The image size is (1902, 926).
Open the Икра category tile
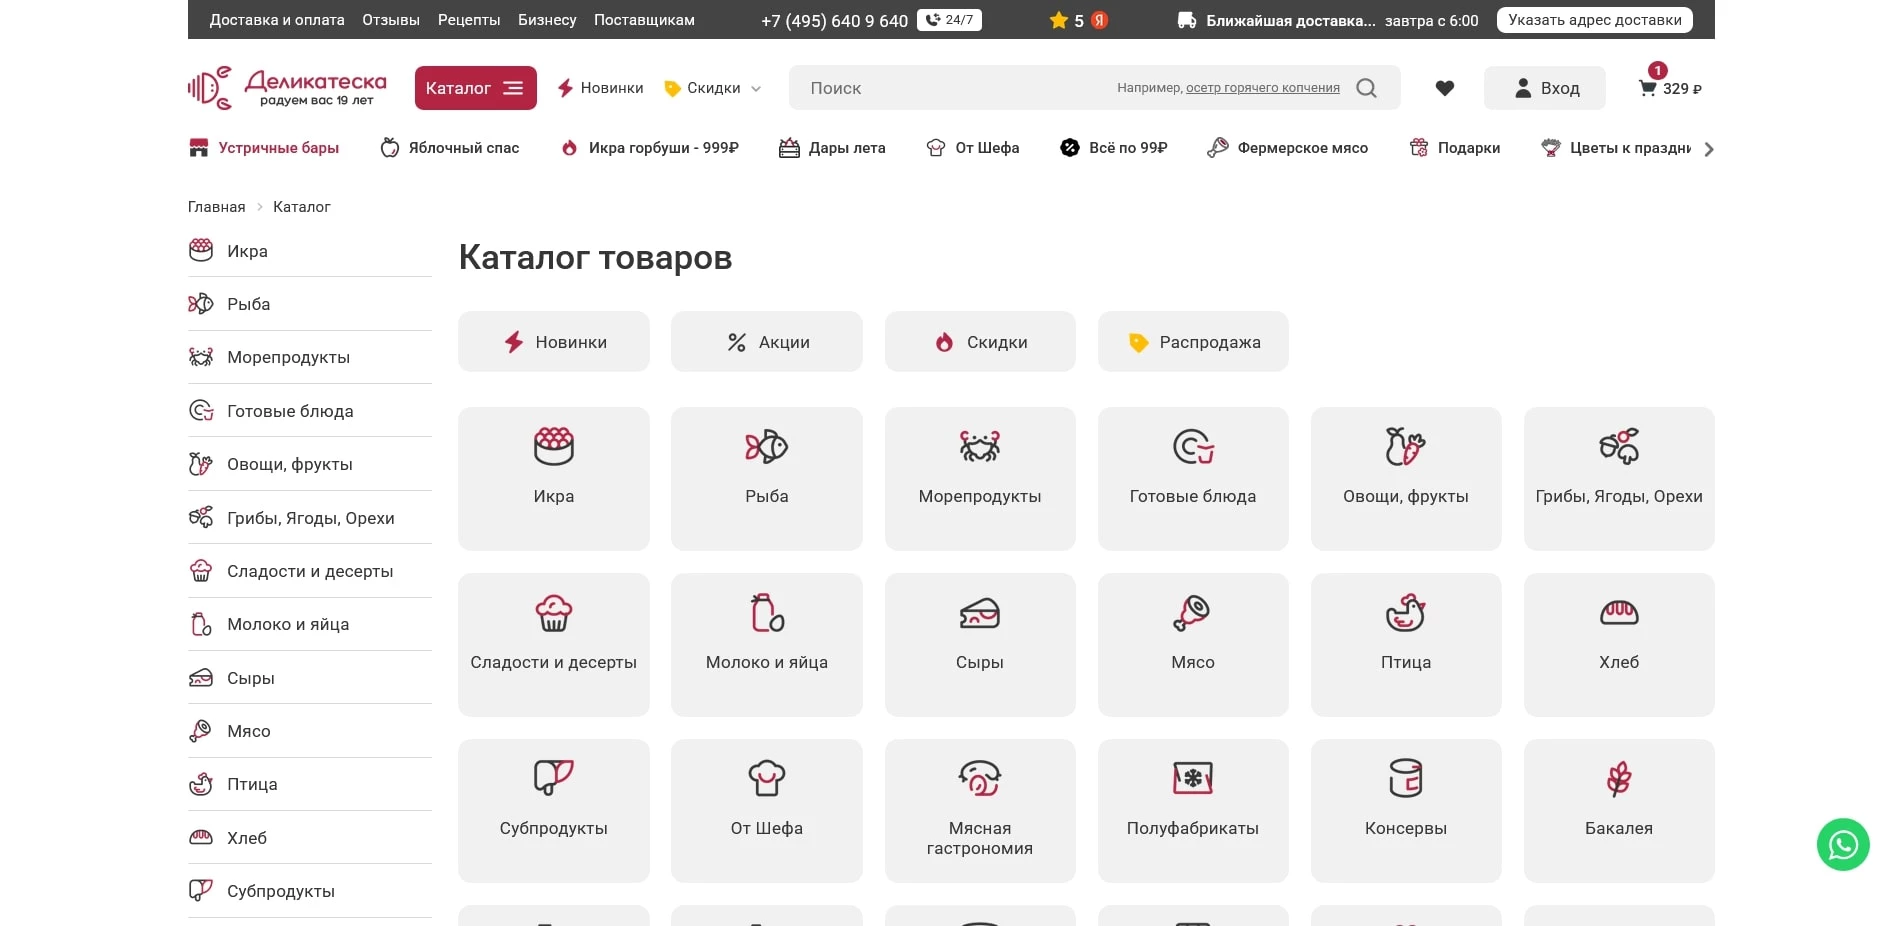tap(553, 478)
